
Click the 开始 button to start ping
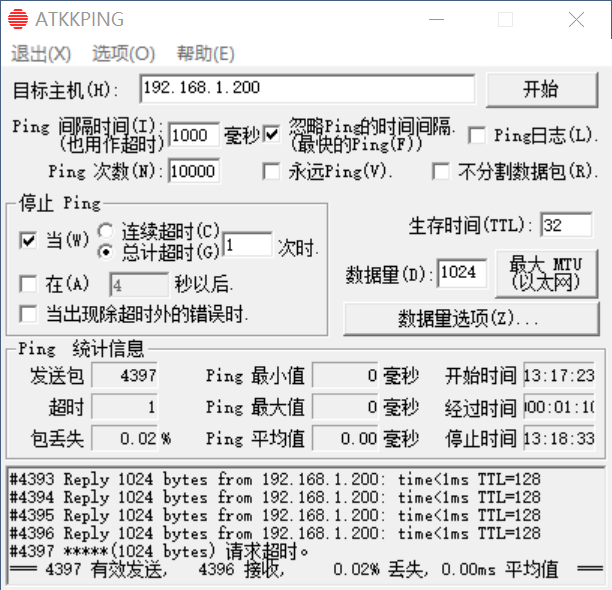(x=542, y=89)
